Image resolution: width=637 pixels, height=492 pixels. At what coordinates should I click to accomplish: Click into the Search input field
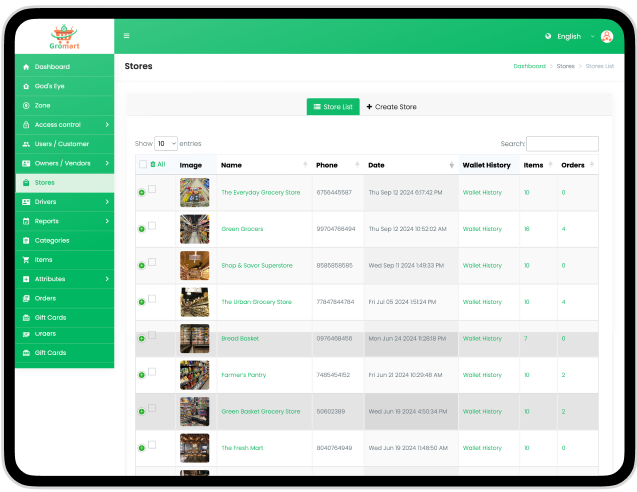click(x=562, y=144)
